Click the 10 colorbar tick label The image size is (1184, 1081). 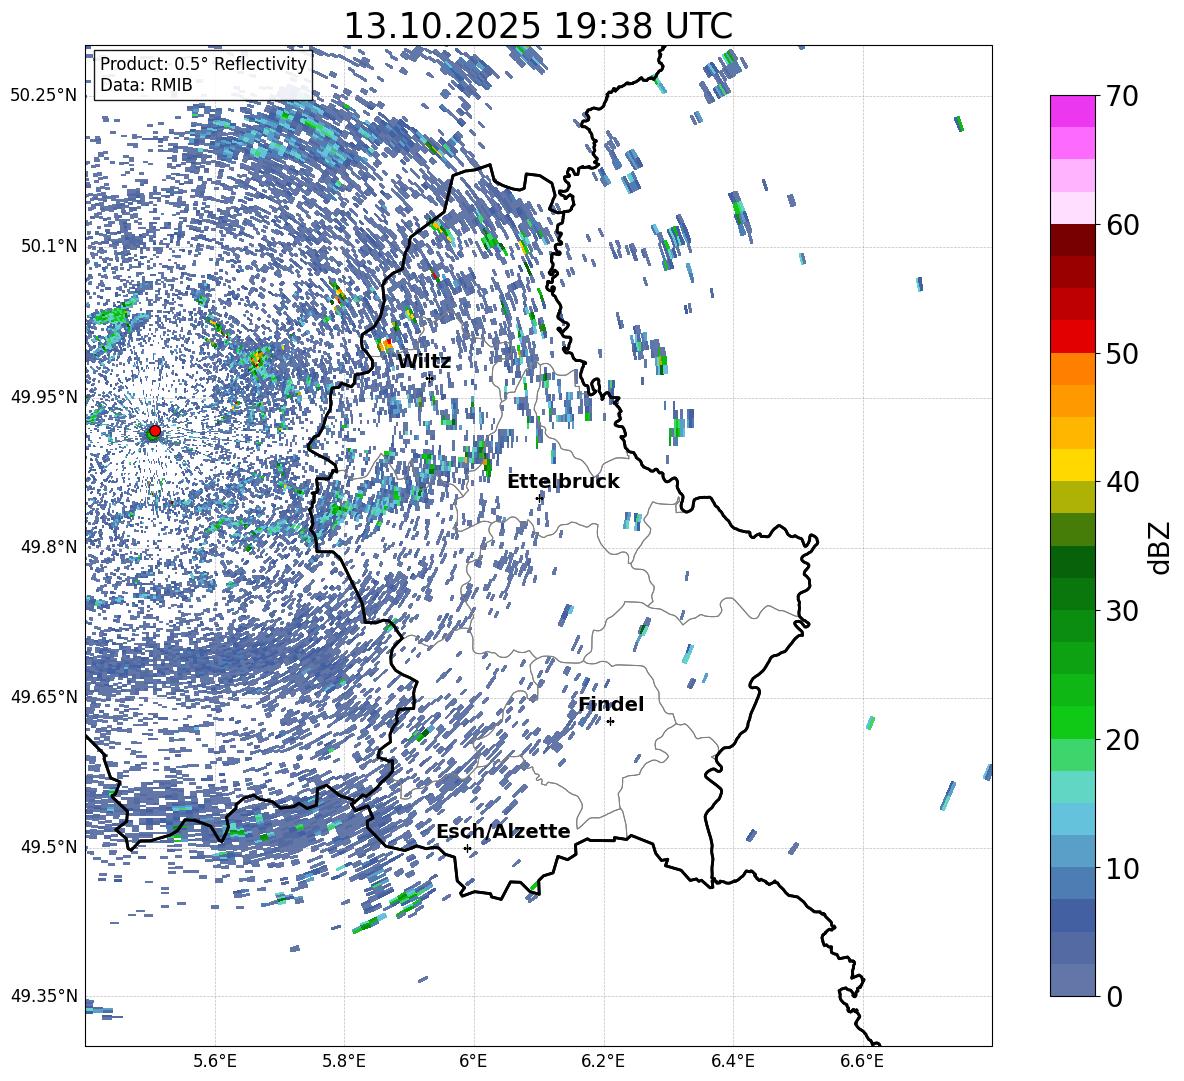point(1122,868)
